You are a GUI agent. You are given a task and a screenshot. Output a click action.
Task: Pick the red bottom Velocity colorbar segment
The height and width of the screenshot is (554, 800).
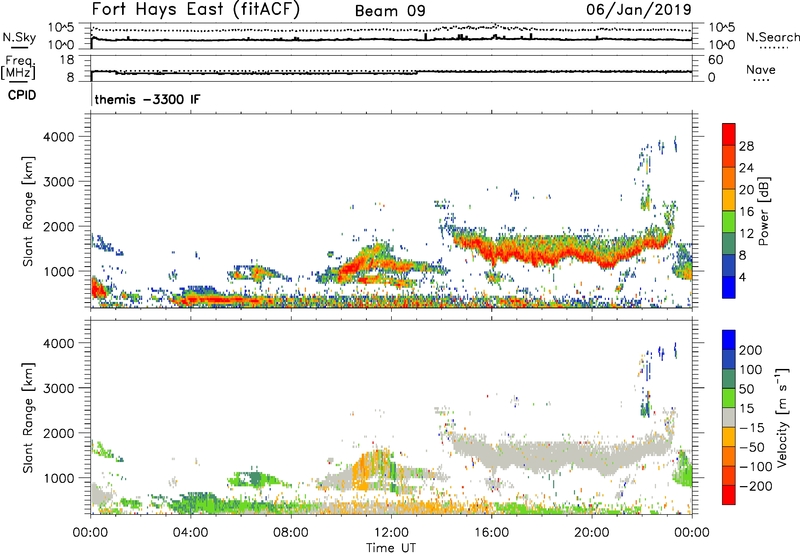[729, 495]
